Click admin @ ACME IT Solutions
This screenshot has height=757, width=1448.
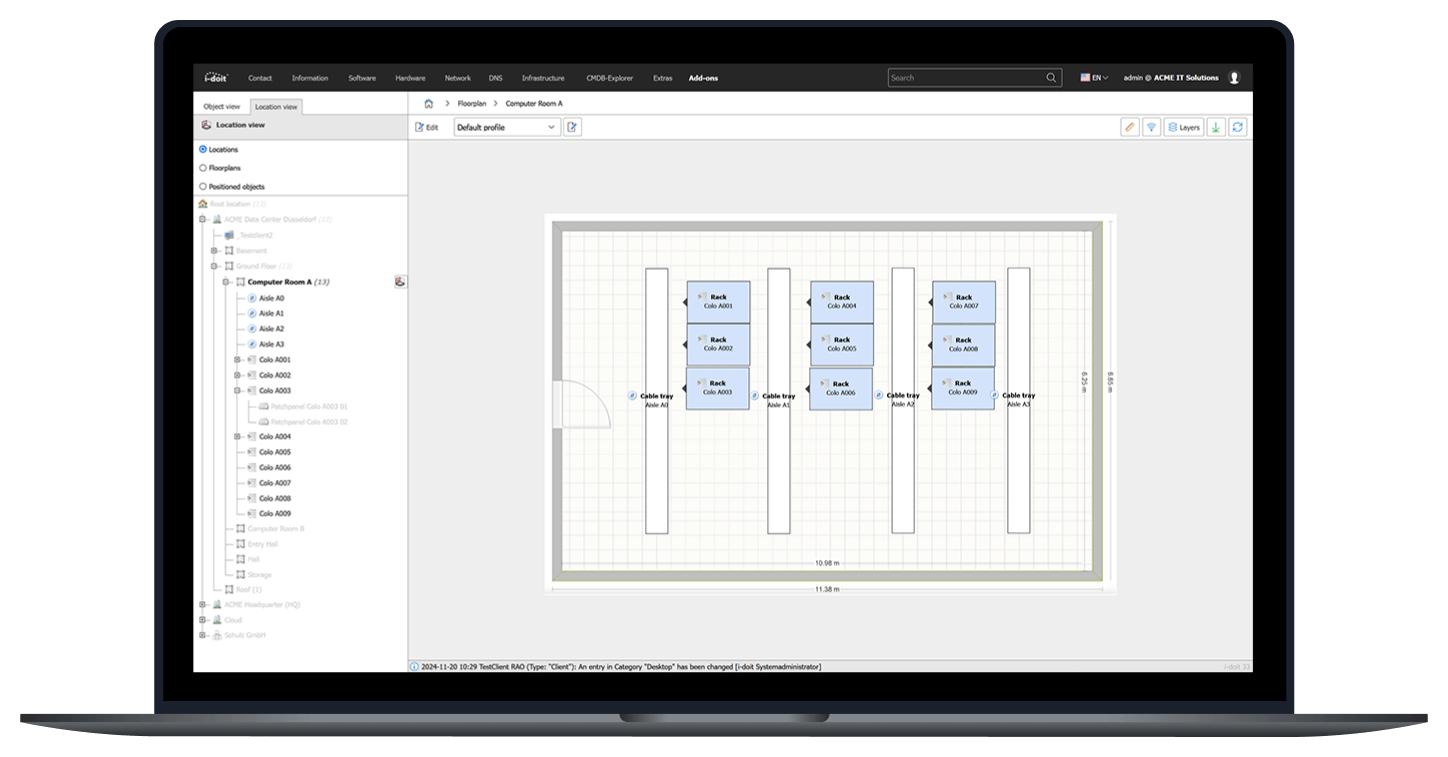tap(1171, 77)
